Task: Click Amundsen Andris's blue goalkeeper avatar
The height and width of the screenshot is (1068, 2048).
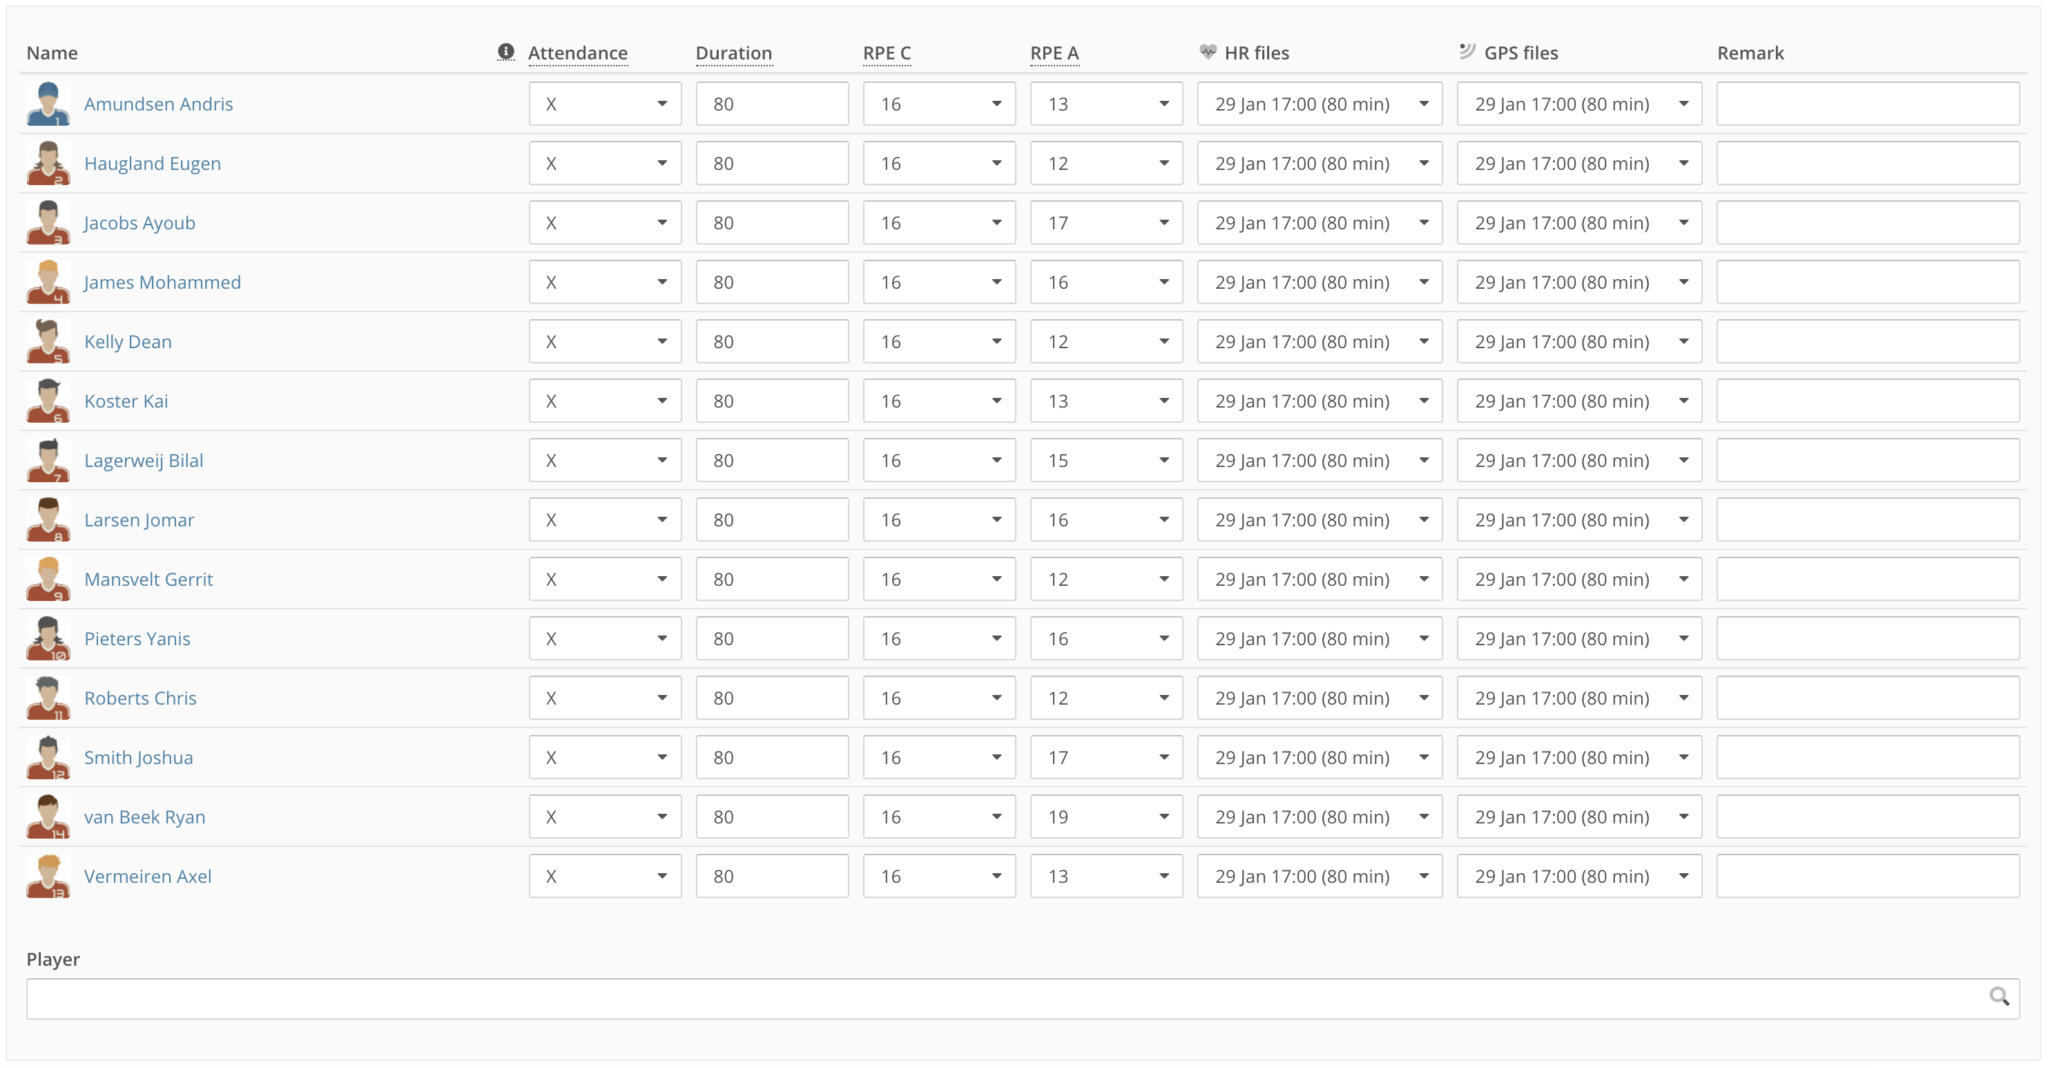Action: click(x=48, y=104)
